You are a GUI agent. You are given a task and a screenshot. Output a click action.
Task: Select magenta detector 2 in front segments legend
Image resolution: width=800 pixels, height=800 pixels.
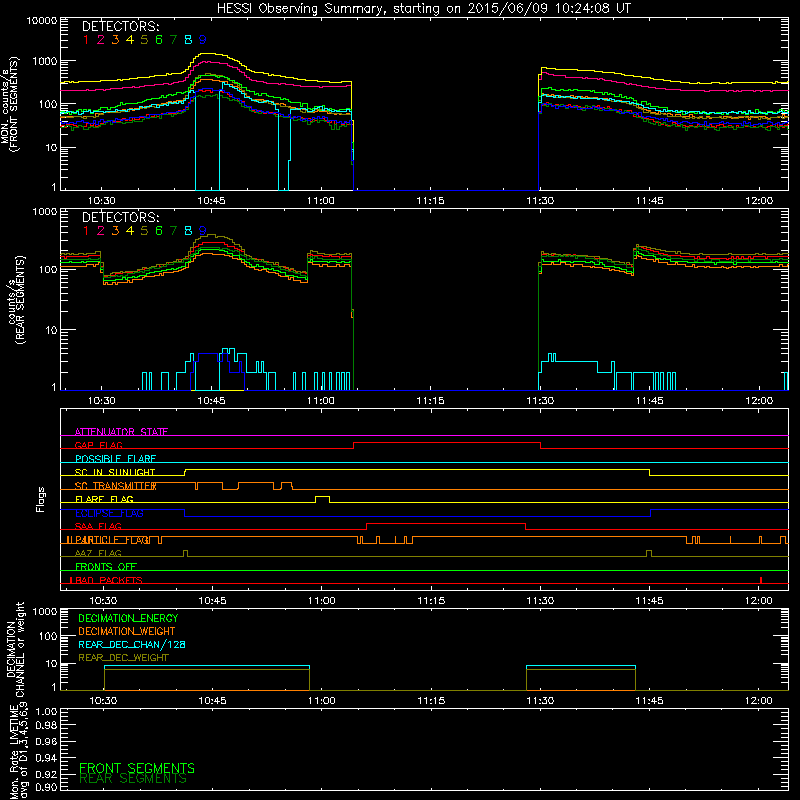point(101,40)
